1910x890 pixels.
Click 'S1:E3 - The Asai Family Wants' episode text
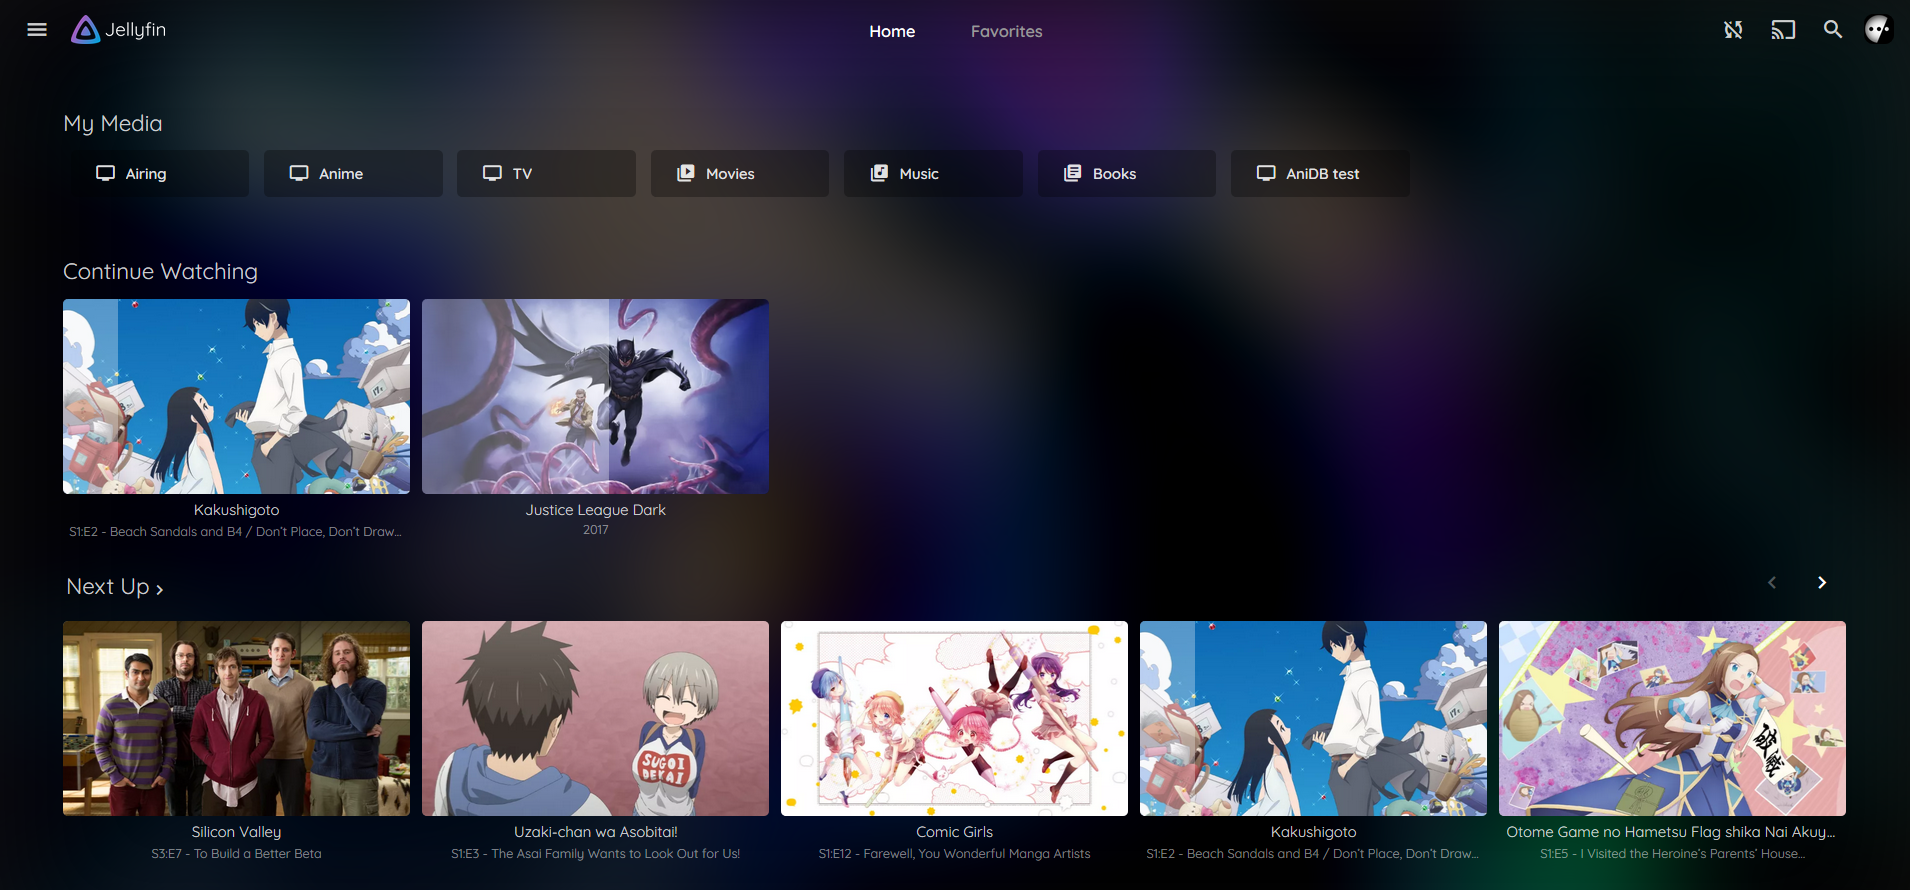click(x=595, y=854)
